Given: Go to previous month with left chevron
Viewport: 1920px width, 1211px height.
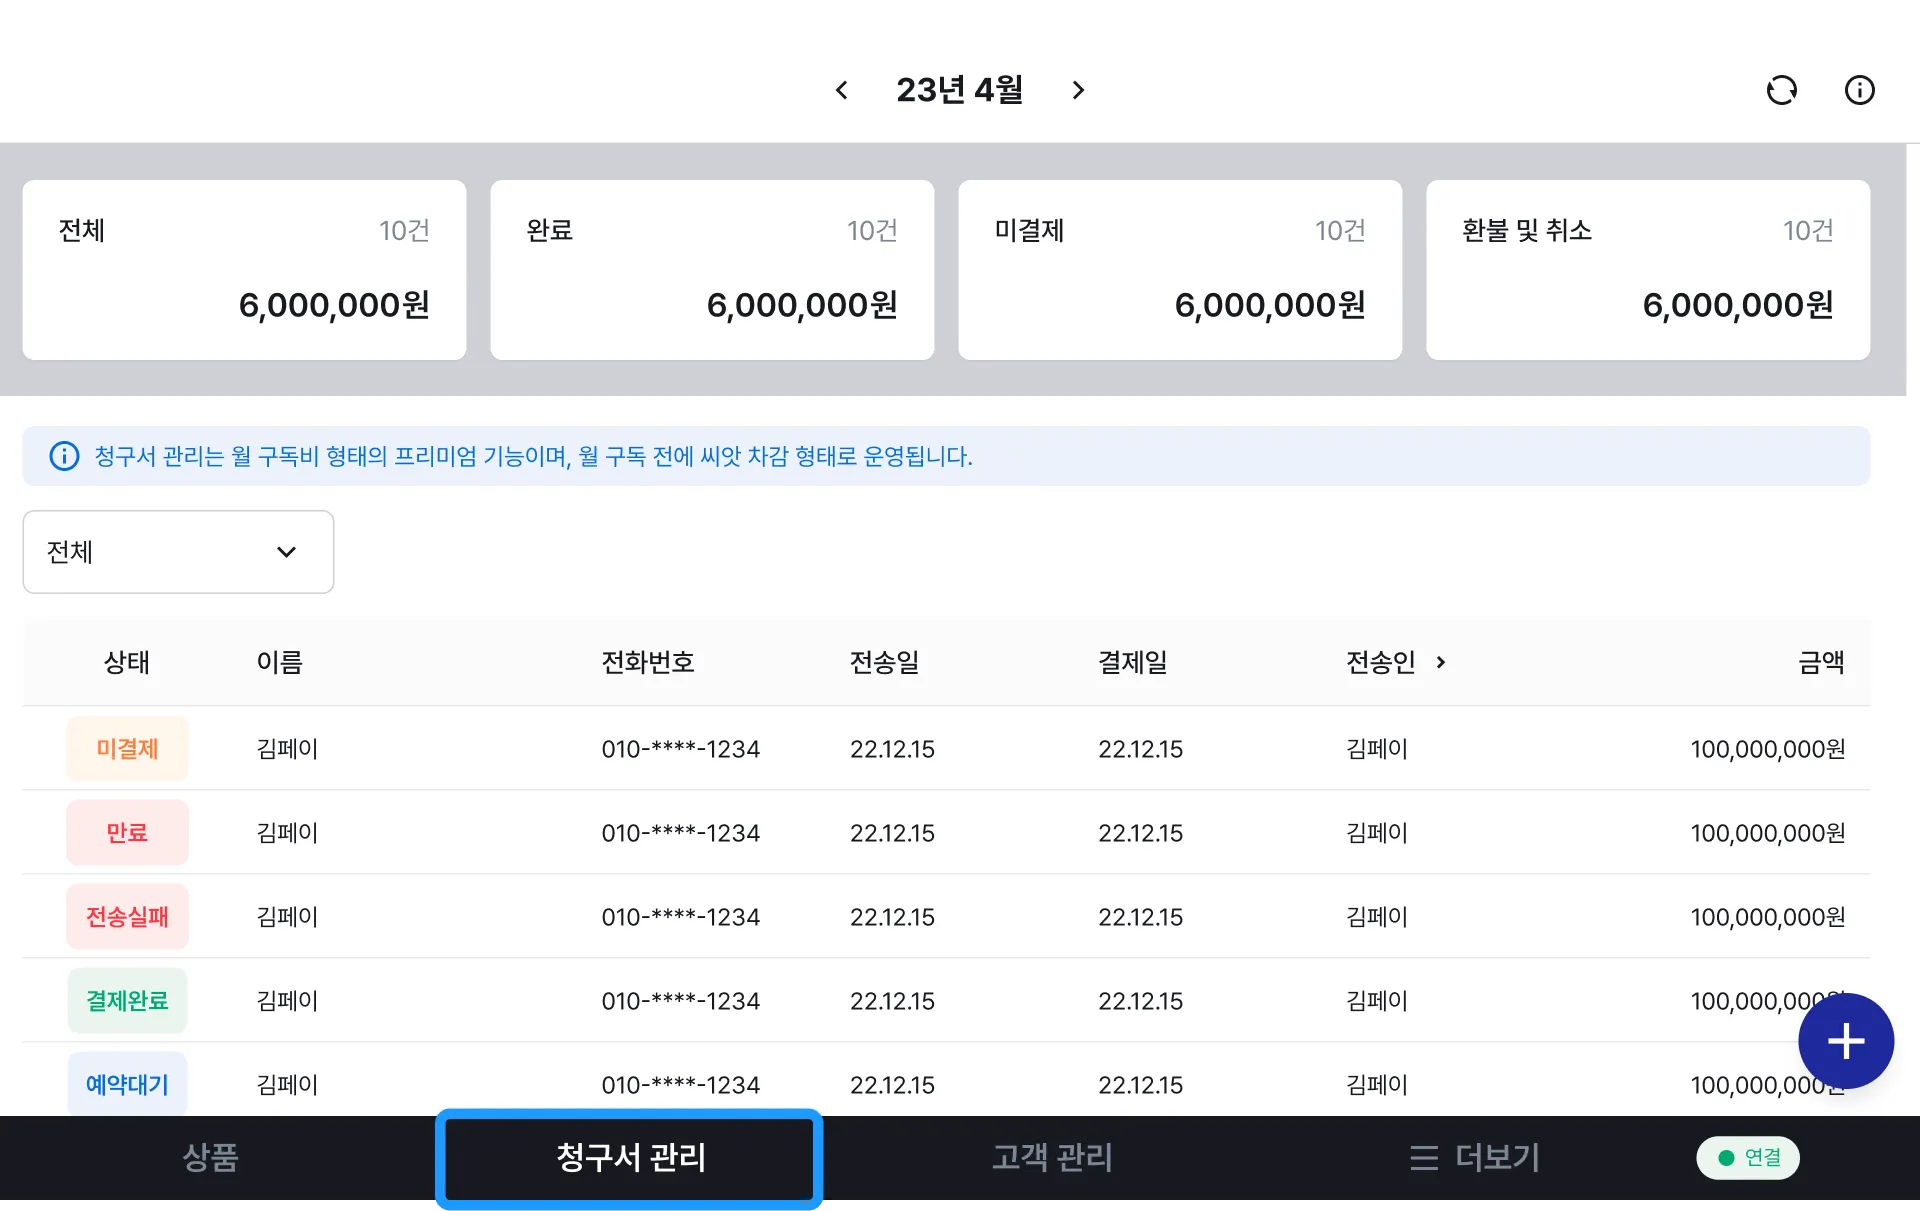Looking at the screenshot, I should pyautogui.click(x=842, y=90).
